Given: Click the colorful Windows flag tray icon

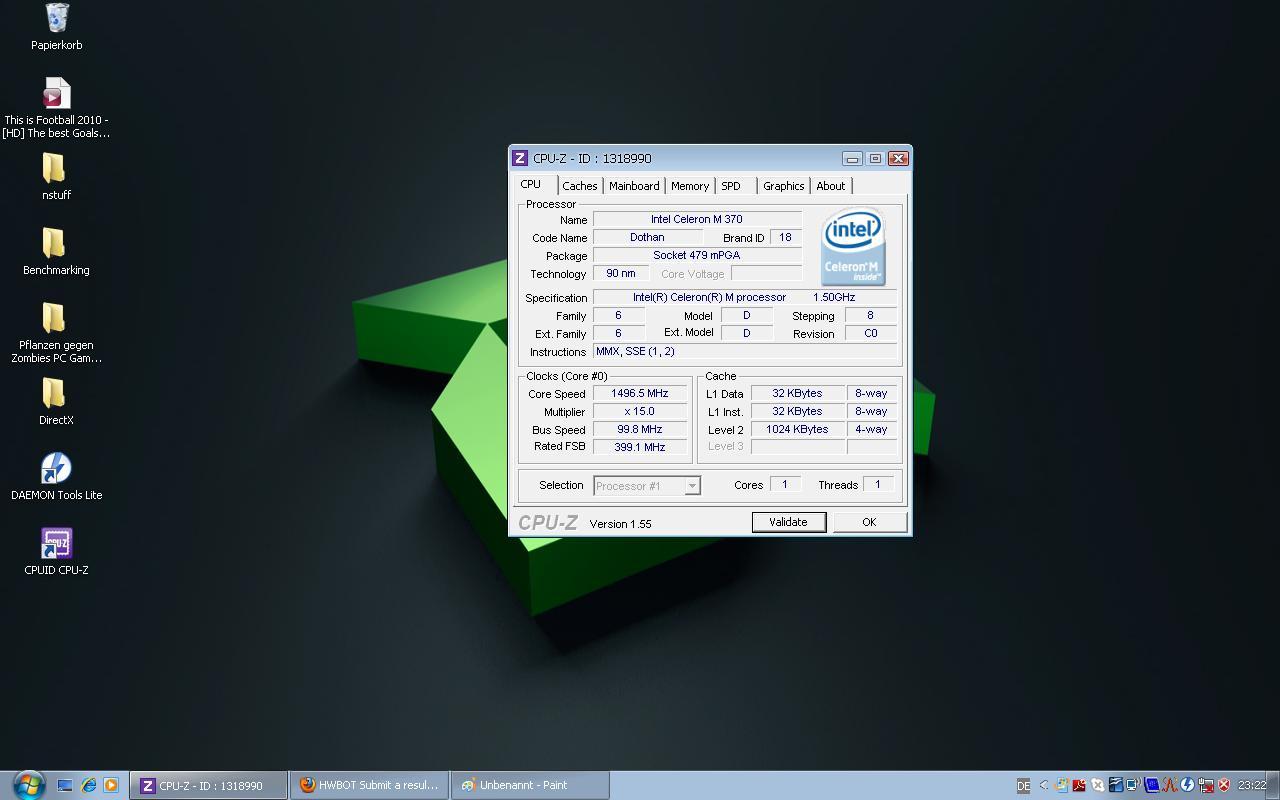Looking at the screenshot, I should (x=1061, y=785).
